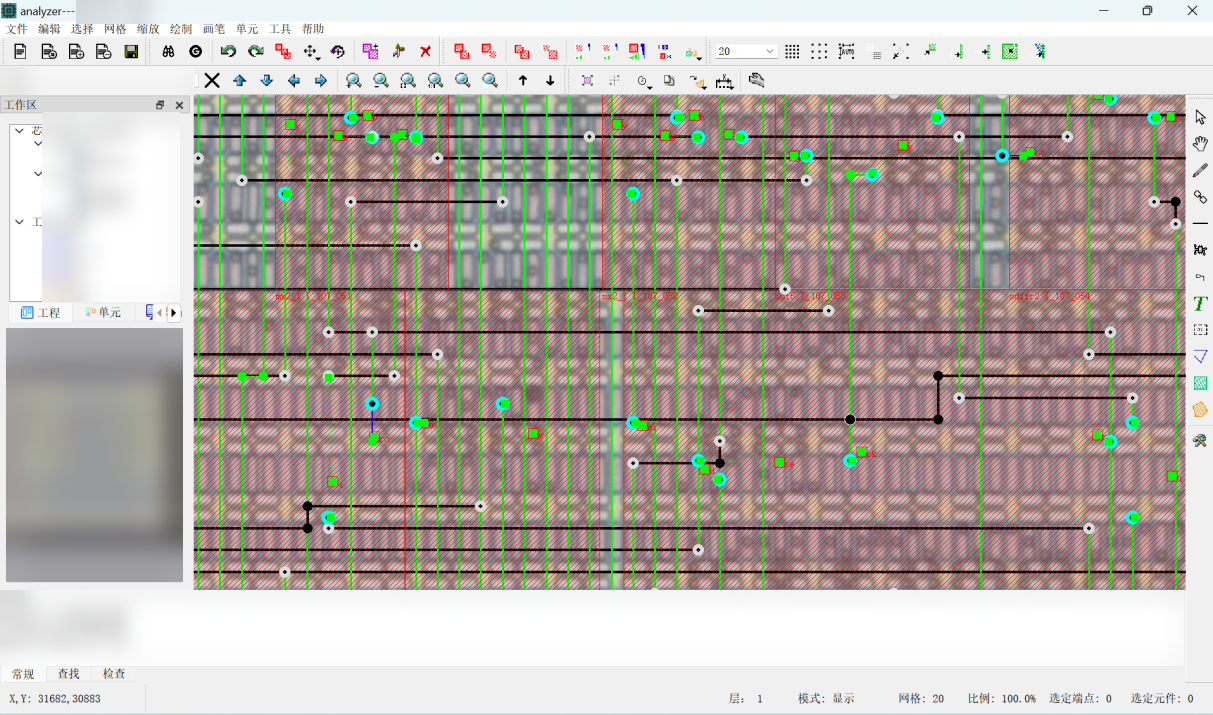Click the new document icon

(20, 51)
